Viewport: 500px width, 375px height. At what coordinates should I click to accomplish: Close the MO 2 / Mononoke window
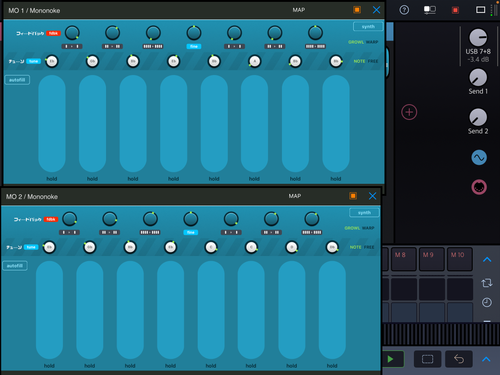373,196
